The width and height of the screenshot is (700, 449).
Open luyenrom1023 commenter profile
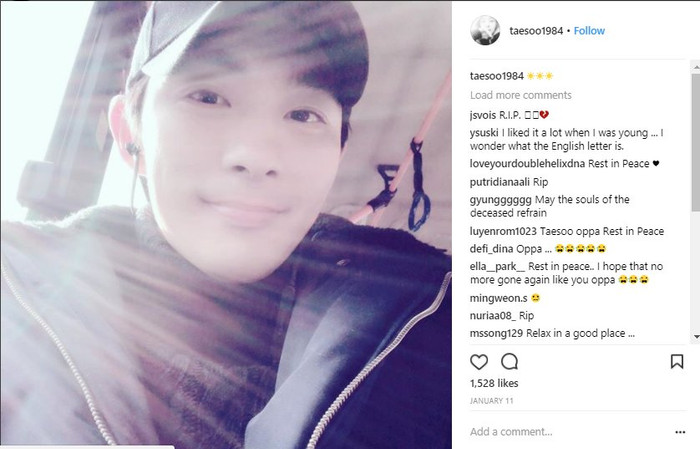(x=503, y=231)
